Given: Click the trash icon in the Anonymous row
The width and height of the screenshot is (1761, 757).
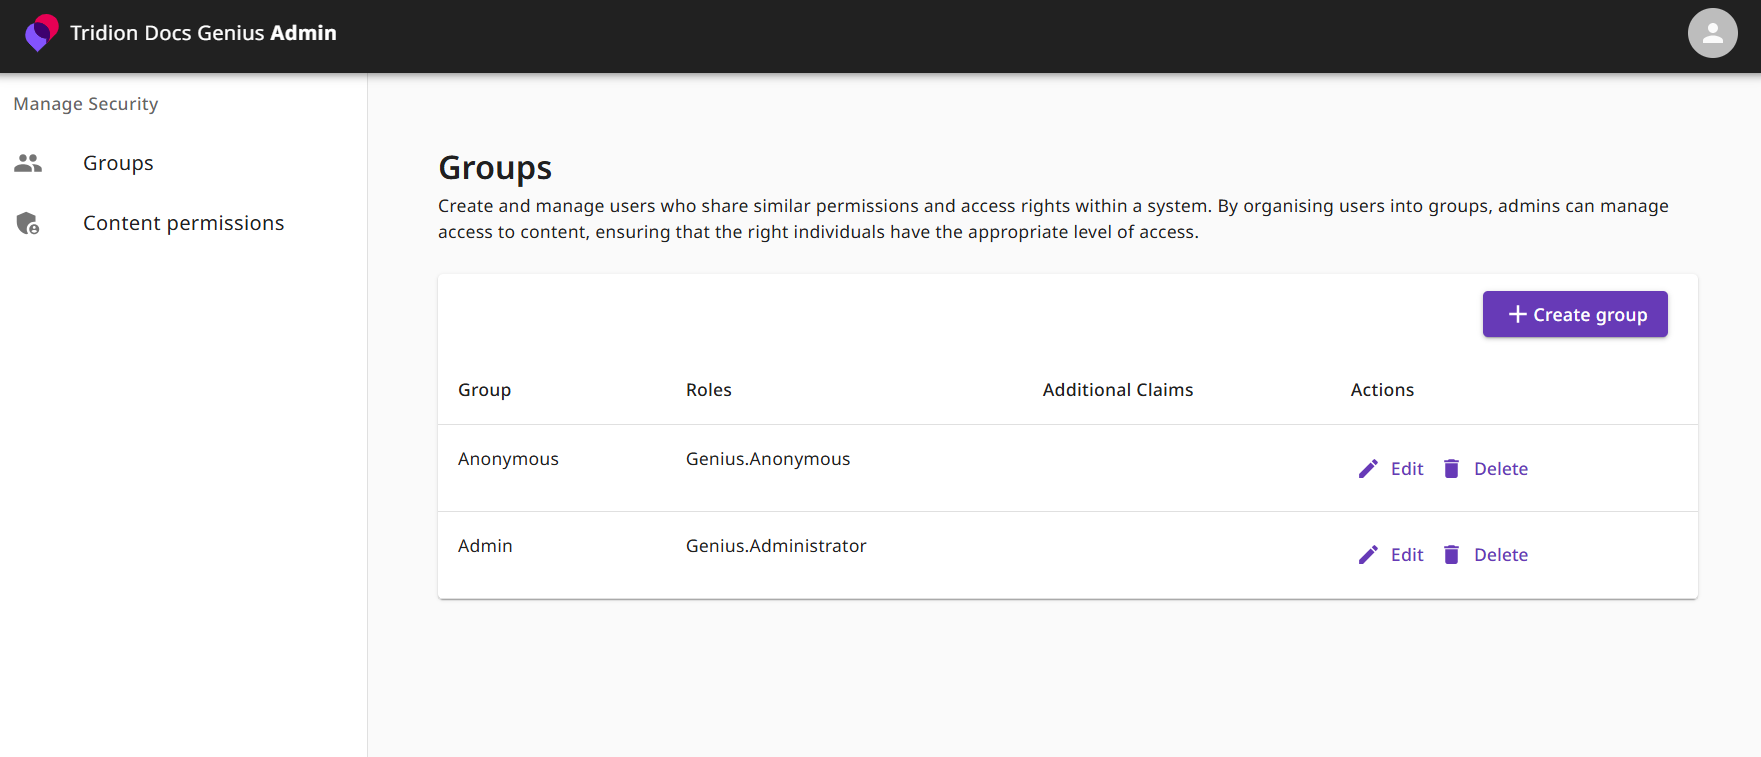Looking at the screenshot, I should point(1451,469).
